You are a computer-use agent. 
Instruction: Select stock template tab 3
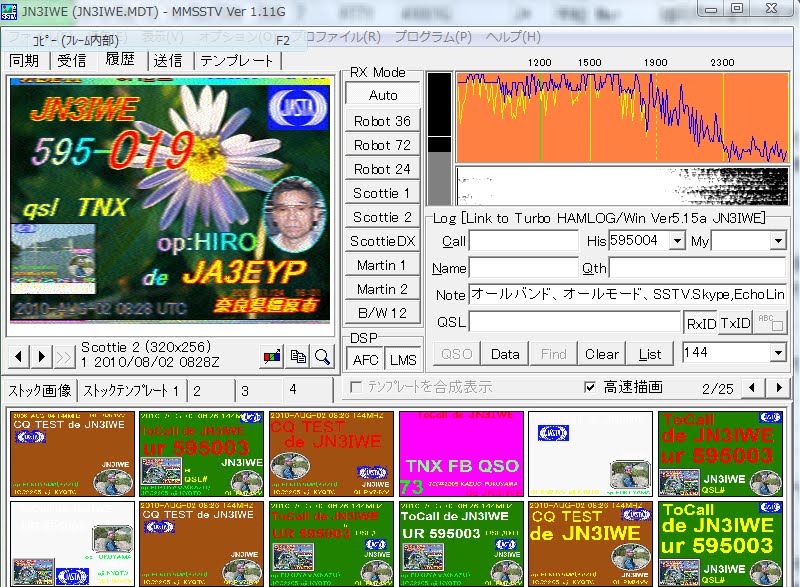258,391
